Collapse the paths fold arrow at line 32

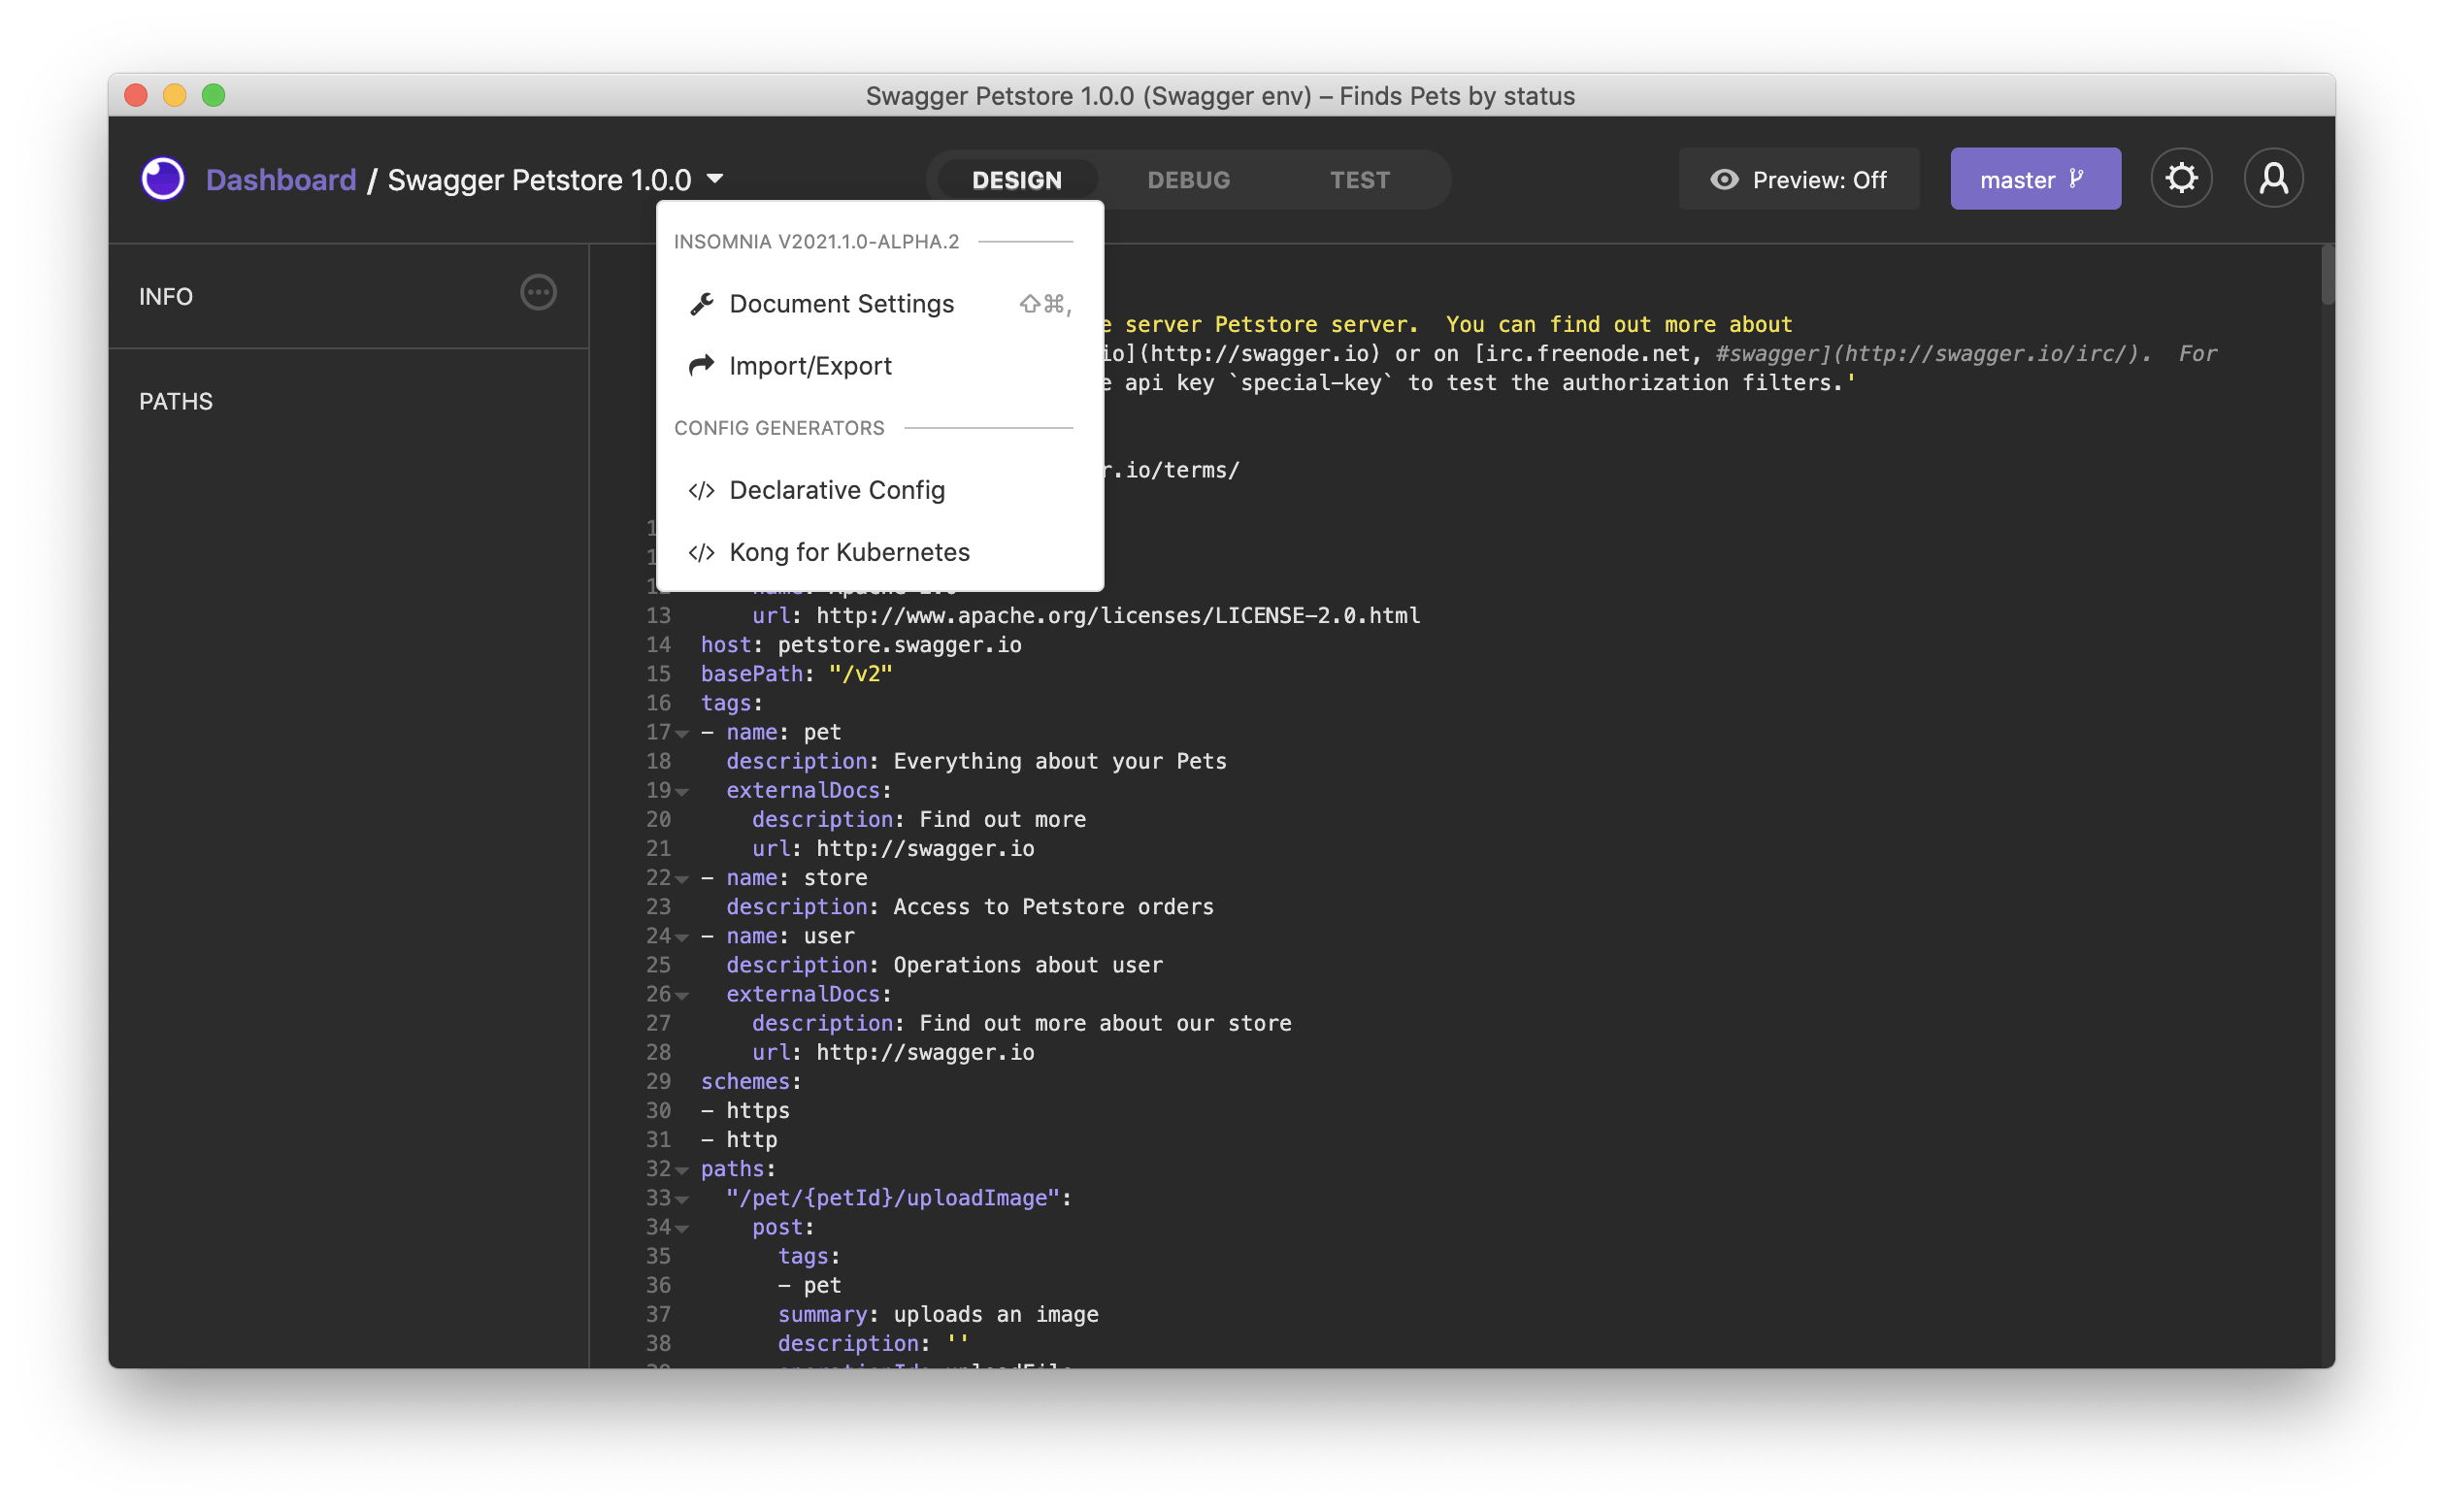pos(682,1171)
